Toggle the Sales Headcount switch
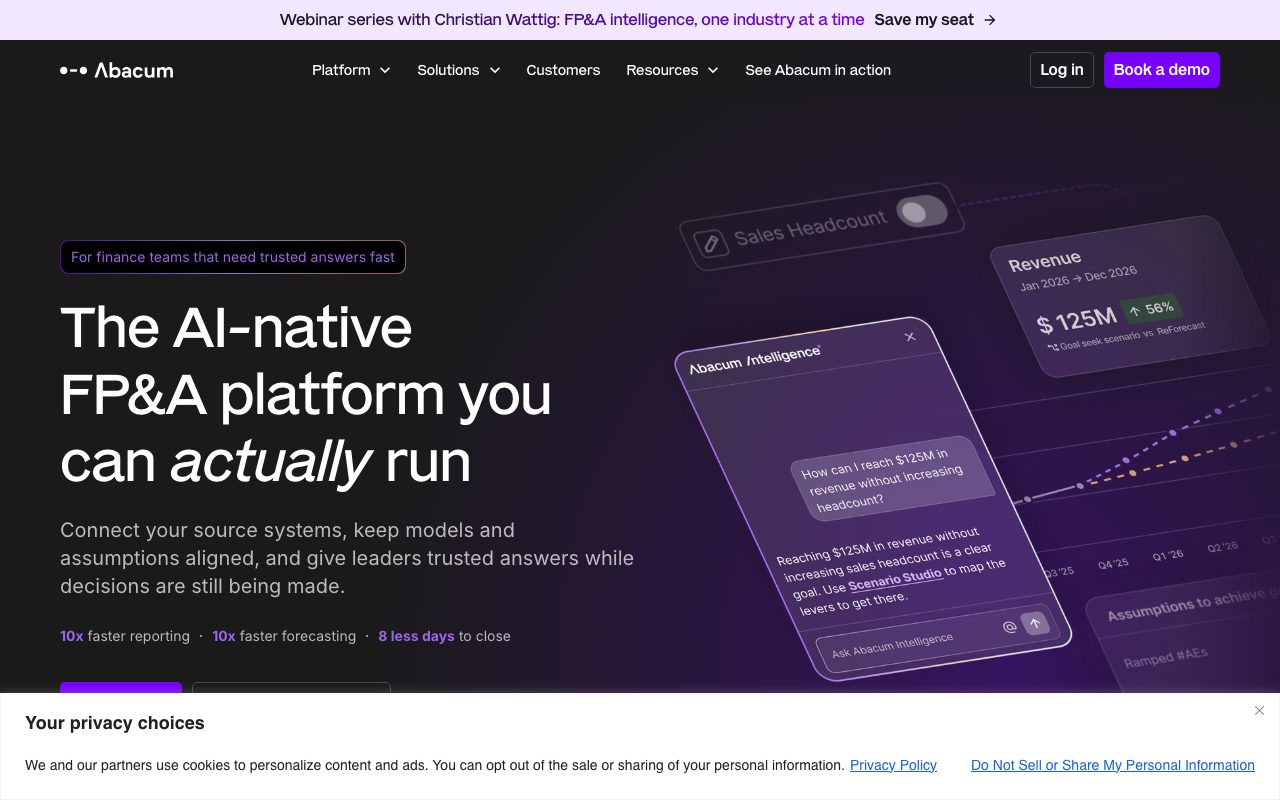 coord(921,211)
